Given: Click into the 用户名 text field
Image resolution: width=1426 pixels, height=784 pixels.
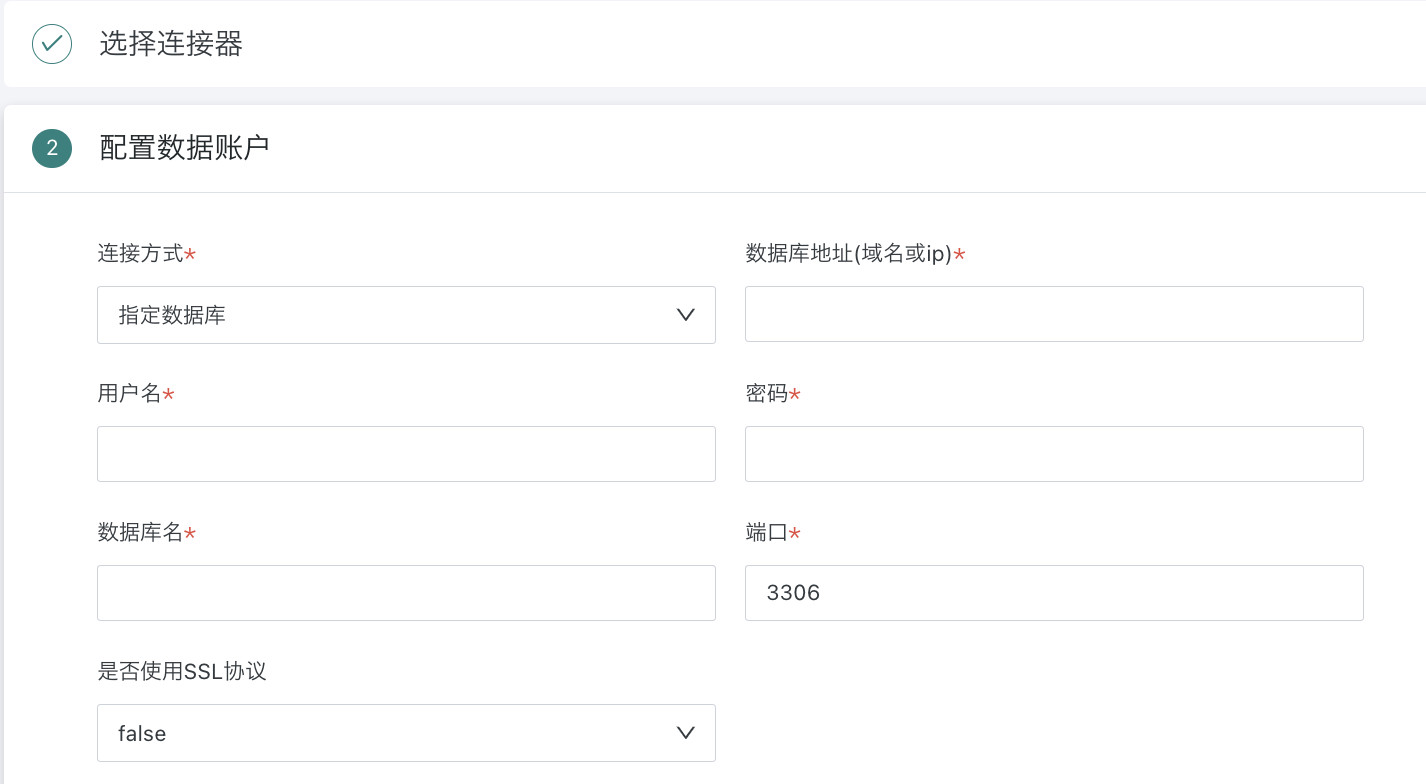Looking at the screenshot, I should [406, 454].
